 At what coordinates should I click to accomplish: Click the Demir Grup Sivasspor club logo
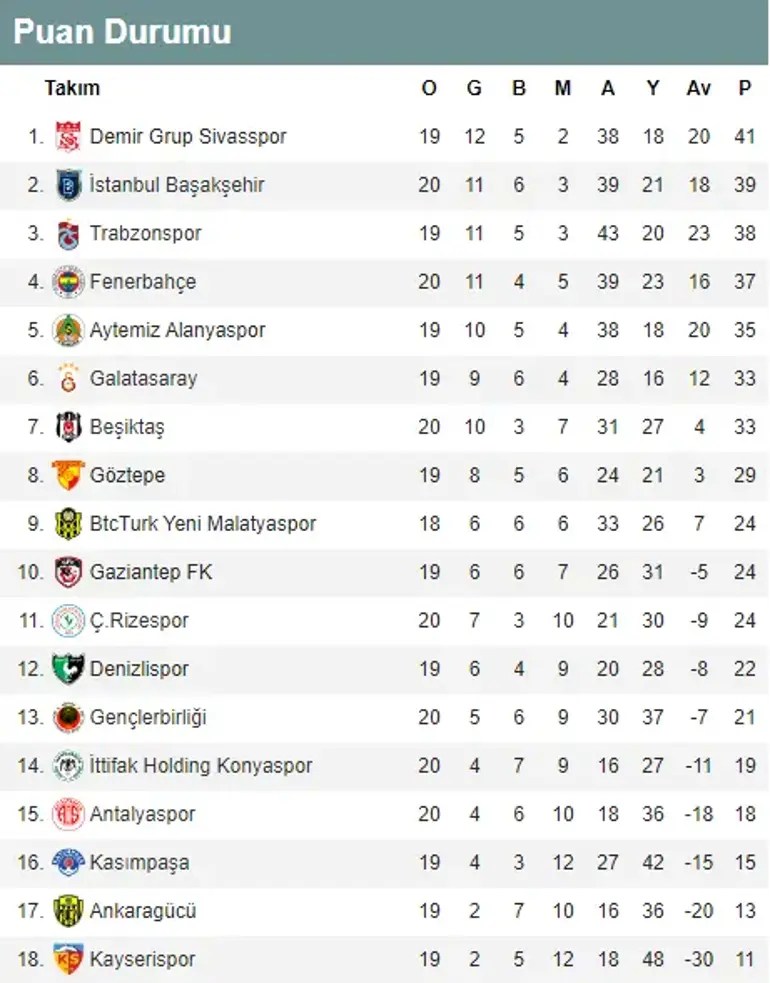tap(68, 137)
